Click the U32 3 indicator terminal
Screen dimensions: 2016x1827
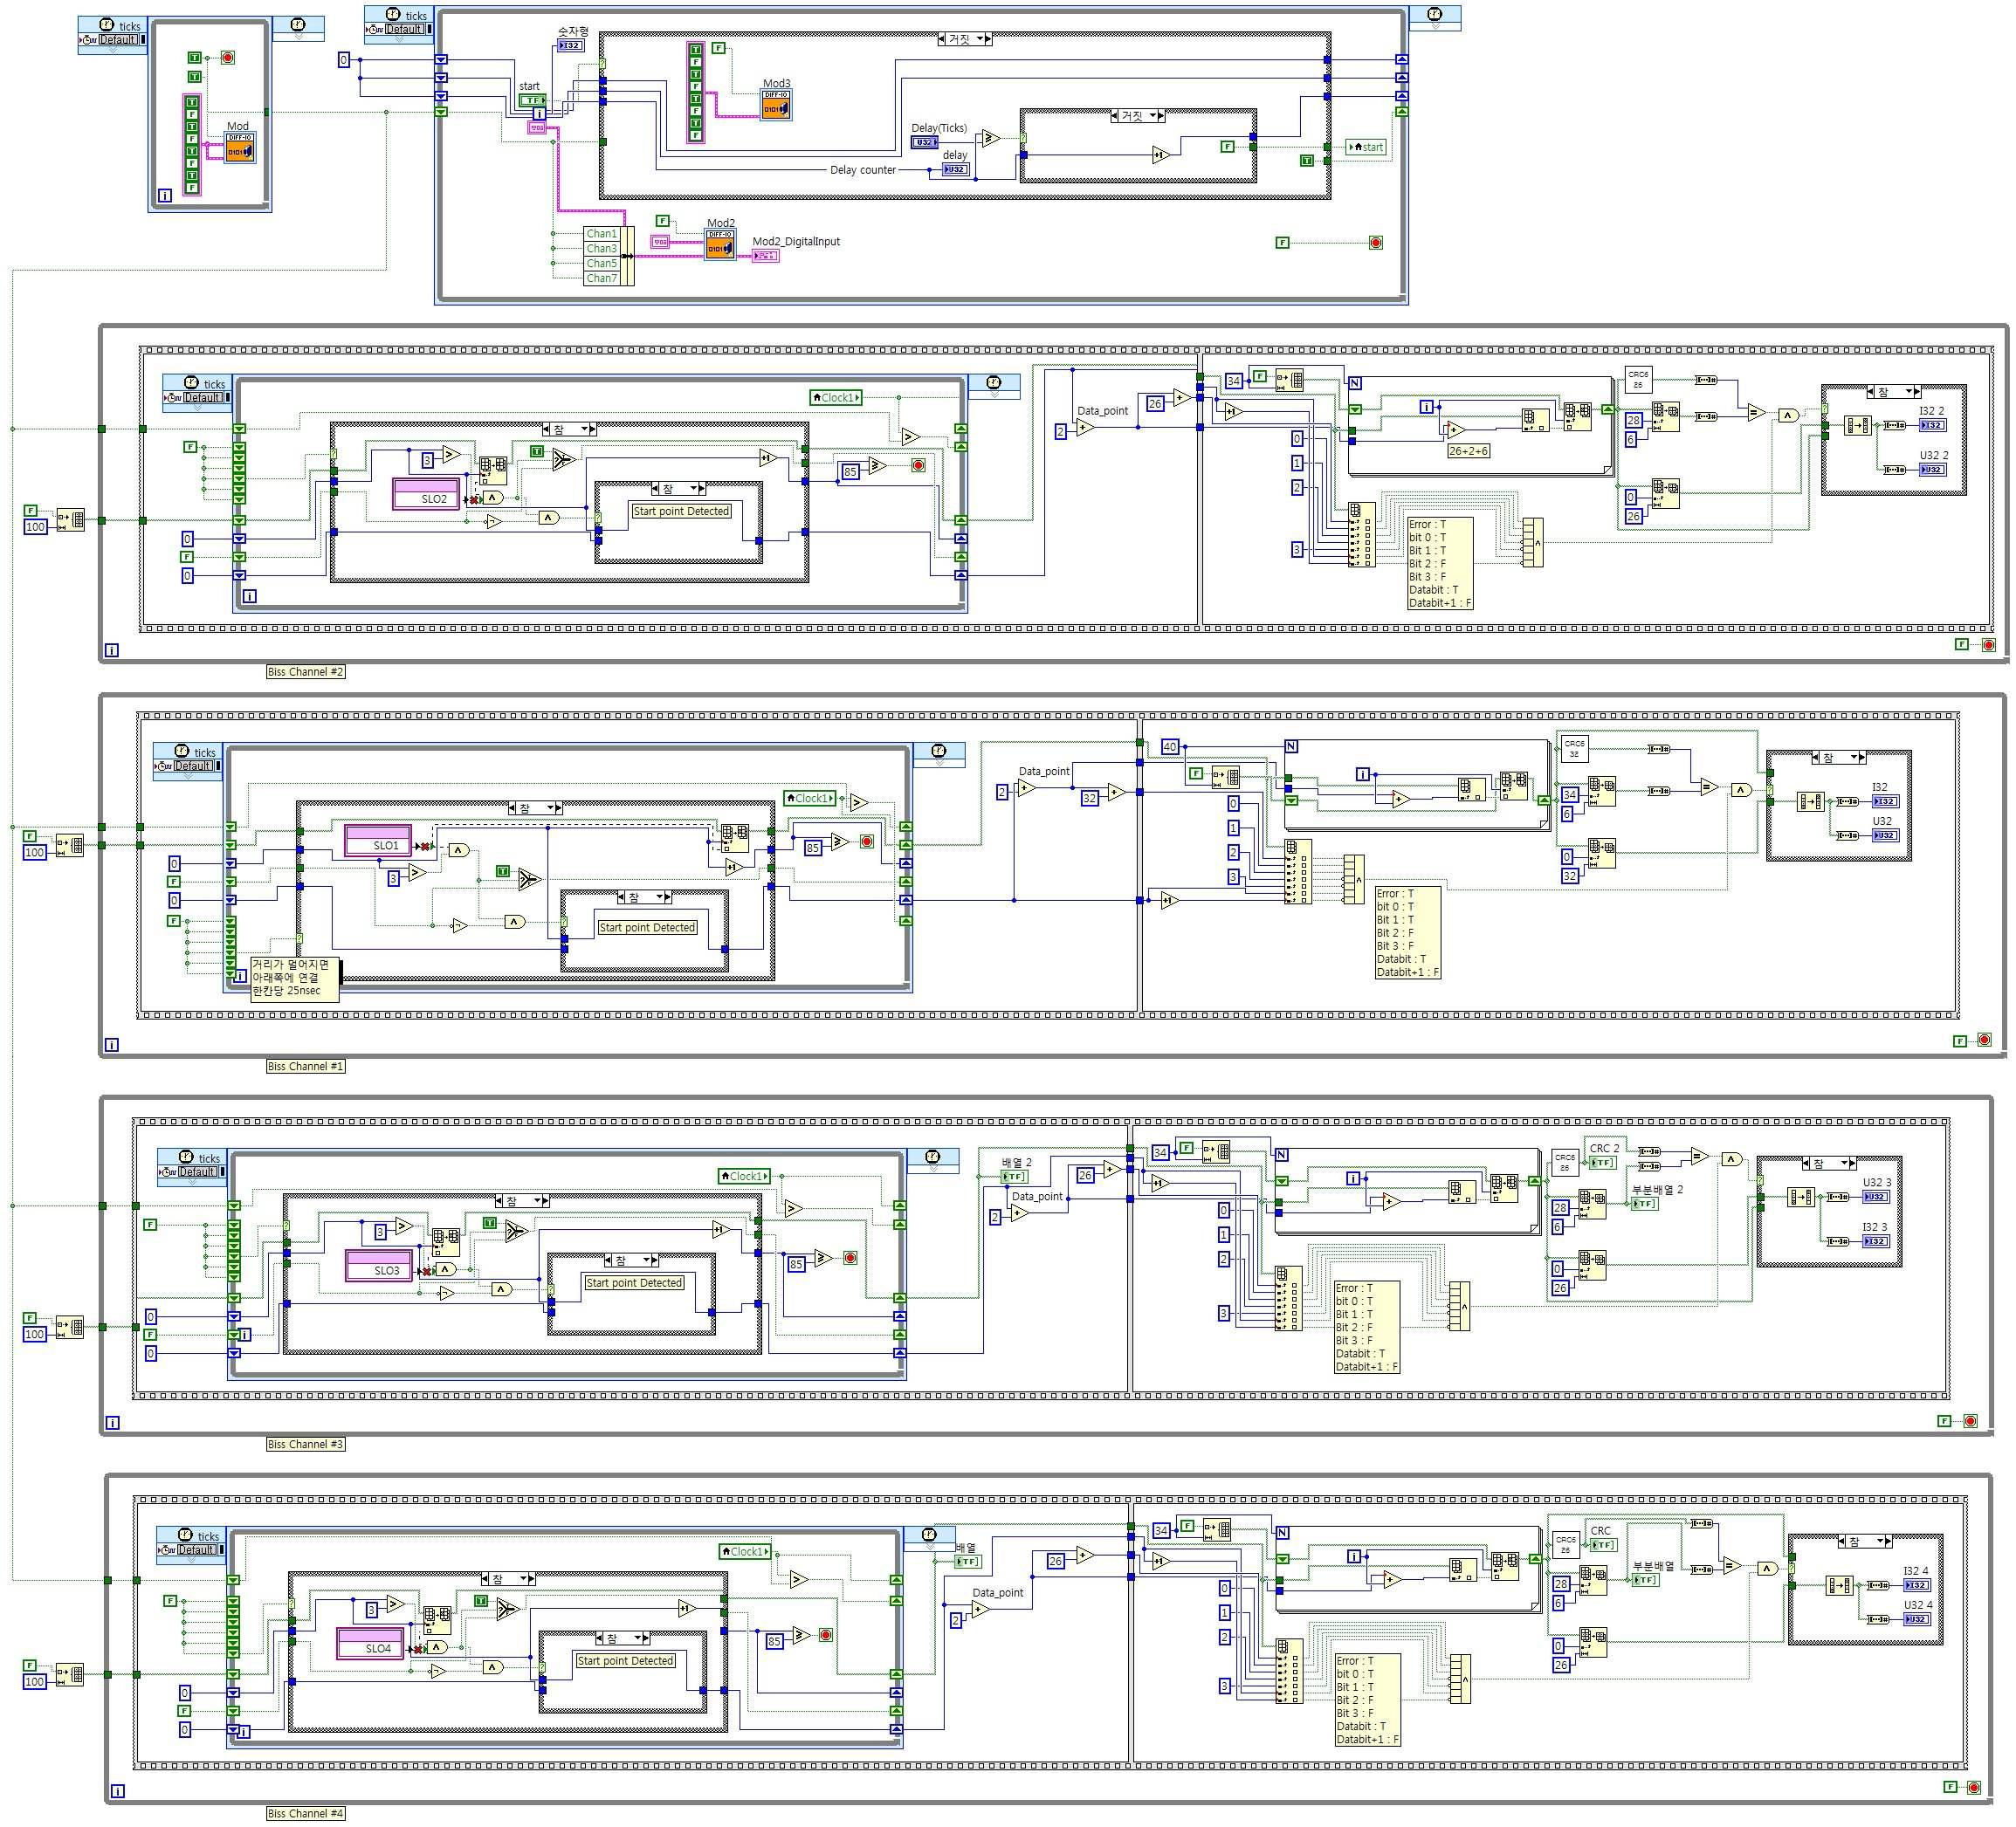pyautogui.click(x=1875, y=1196)
